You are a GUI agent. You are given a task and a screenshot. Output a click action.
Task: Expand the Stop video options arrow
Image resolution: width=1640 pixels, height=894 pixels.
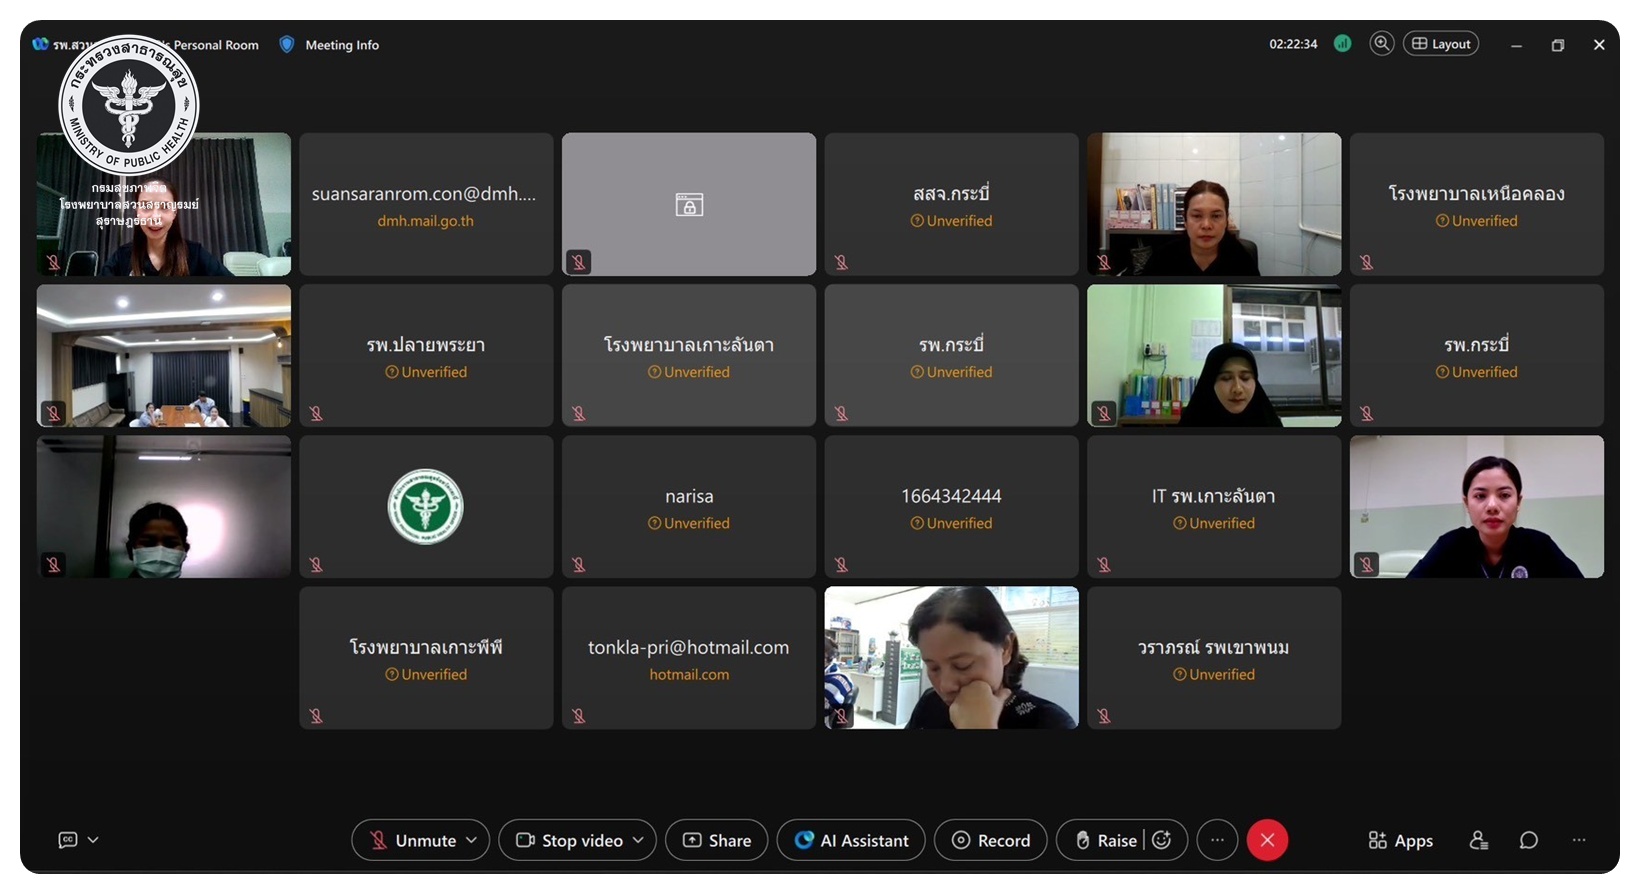638,840
